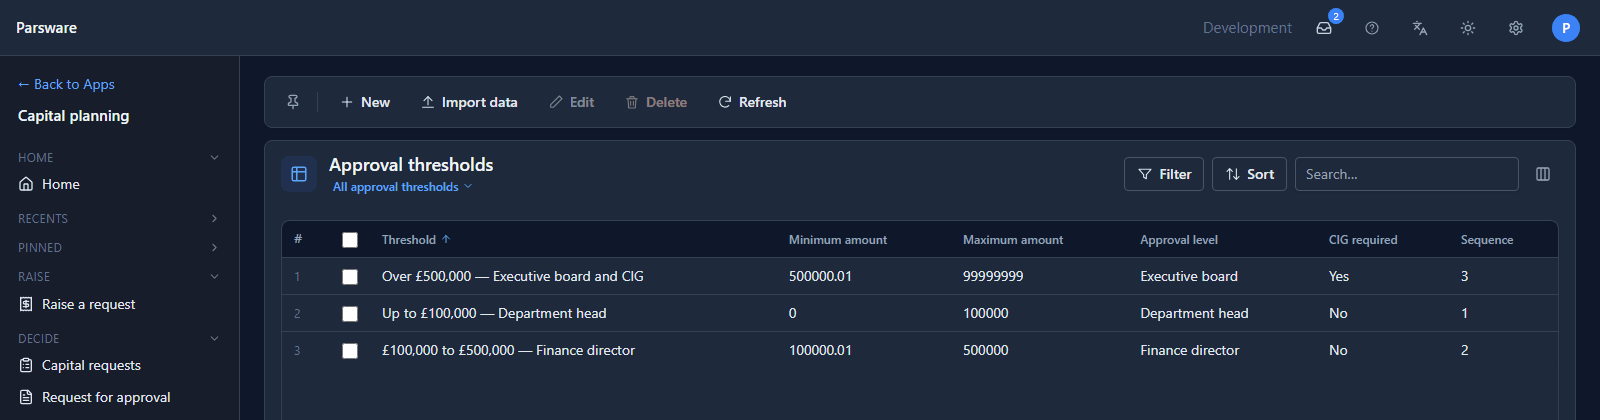Open the column layout icon beside Search
1600x420 pixels.
(1543, 174)
